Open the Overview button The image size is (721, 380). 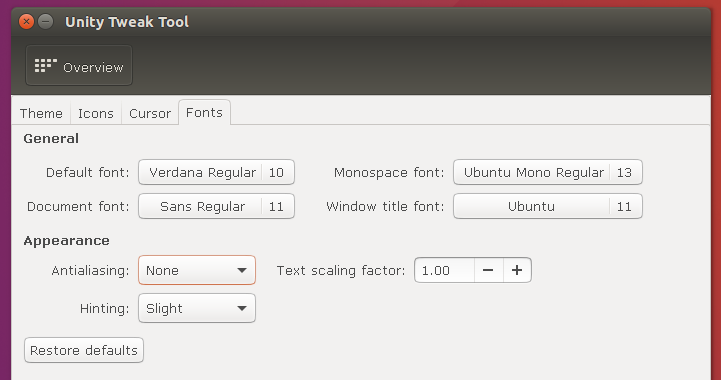click(x=79, y=65)
